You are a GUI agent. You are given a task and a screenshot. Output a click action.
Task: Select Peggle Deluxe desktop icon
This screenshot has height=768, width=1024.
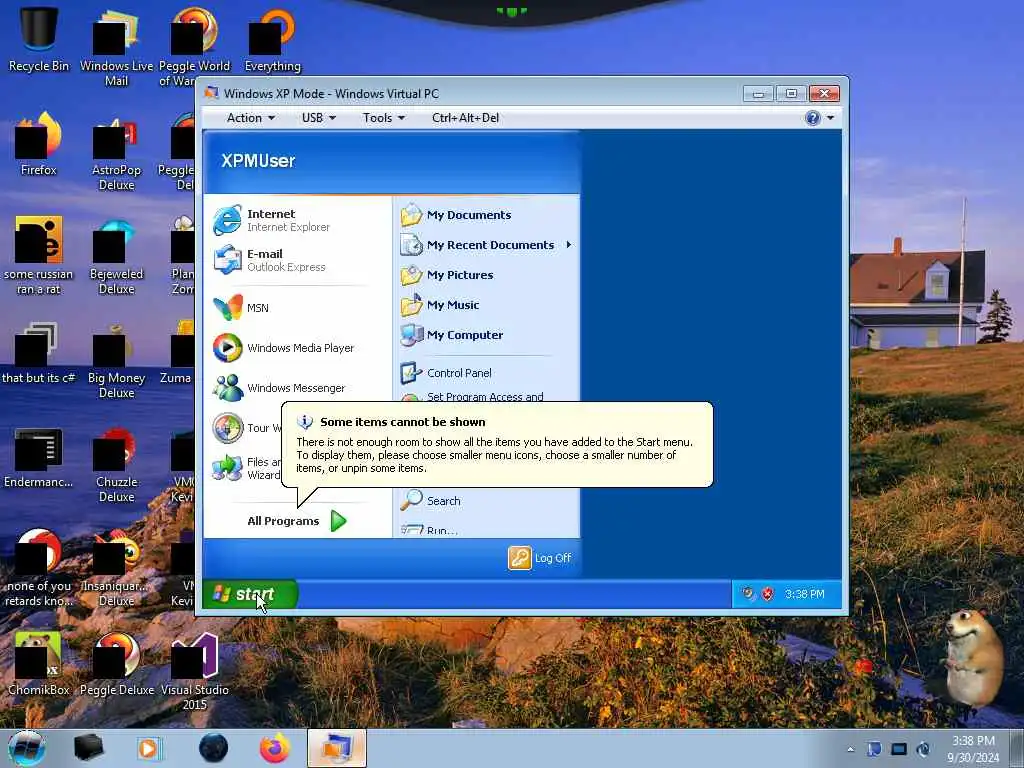tap(116, 664)
